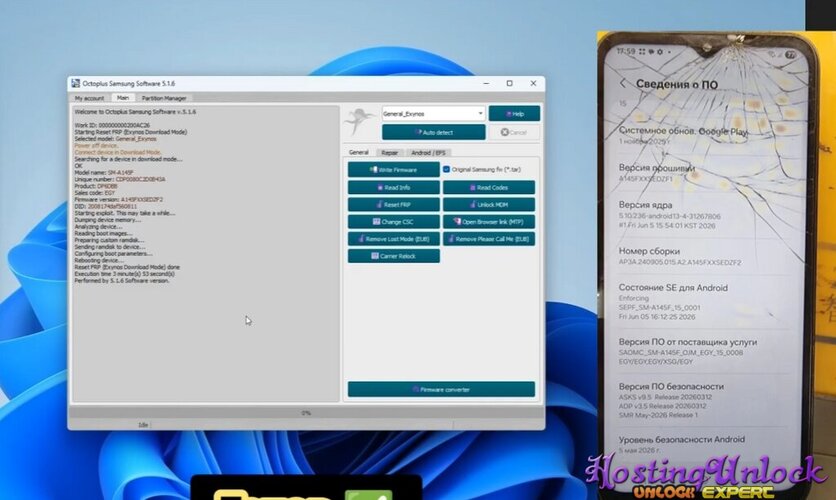Click the icon on Firmware converter button

tap(416, 389)
